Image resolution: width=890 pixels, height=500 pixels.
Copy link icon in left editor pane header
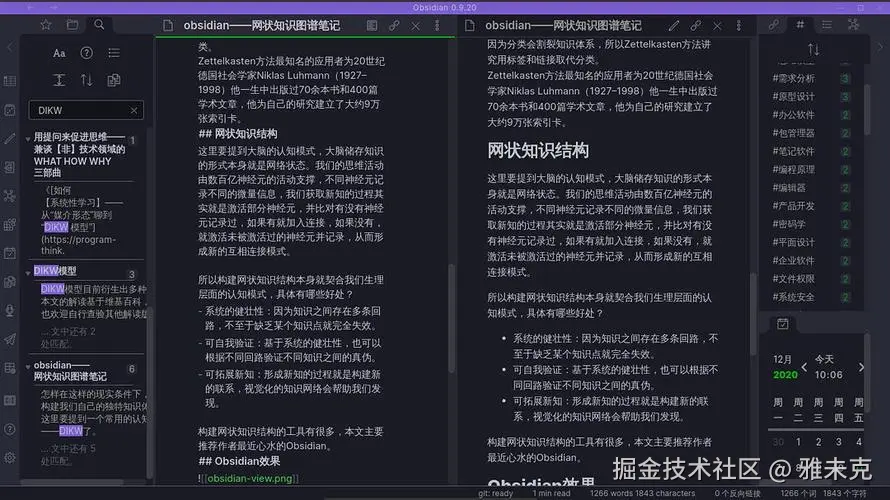click(x=394, y=26)
